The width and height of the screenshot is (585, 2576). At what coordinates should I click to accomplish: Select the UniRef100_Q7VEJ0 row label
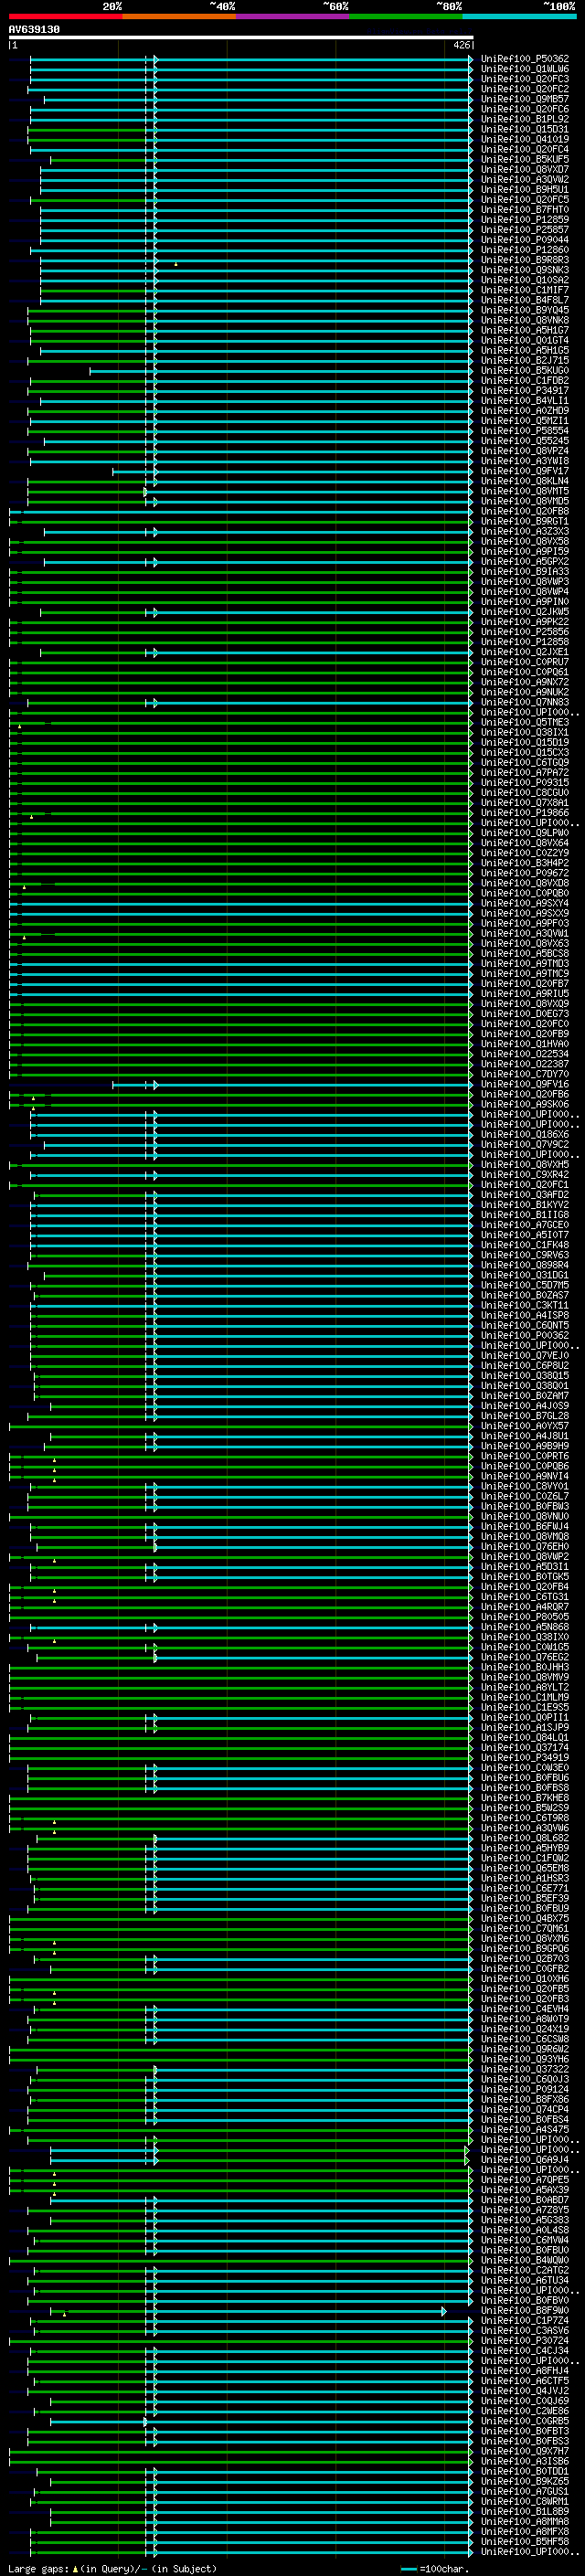525,1356
